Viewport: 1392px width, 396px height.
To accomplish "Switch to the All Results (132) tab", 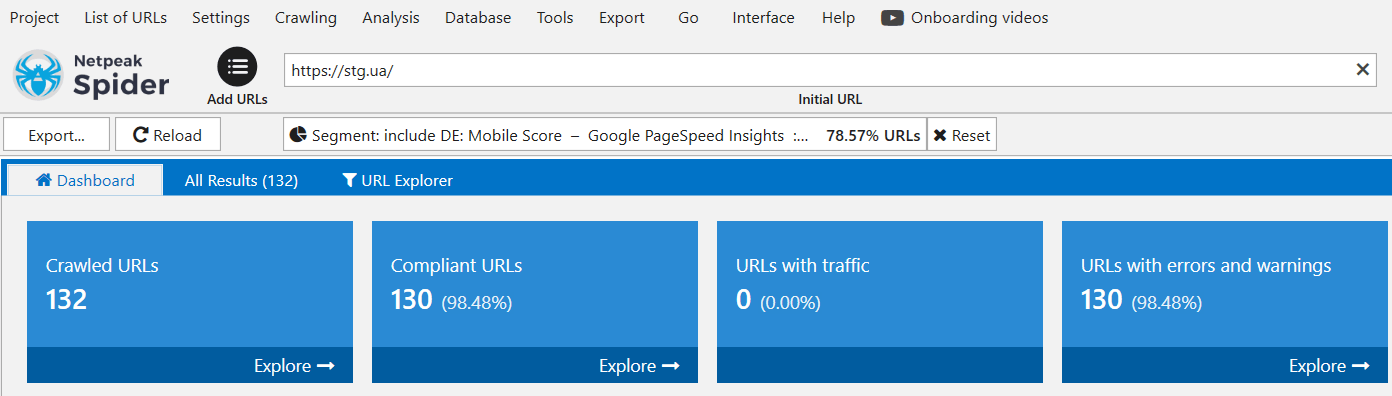I will (241, 181).
